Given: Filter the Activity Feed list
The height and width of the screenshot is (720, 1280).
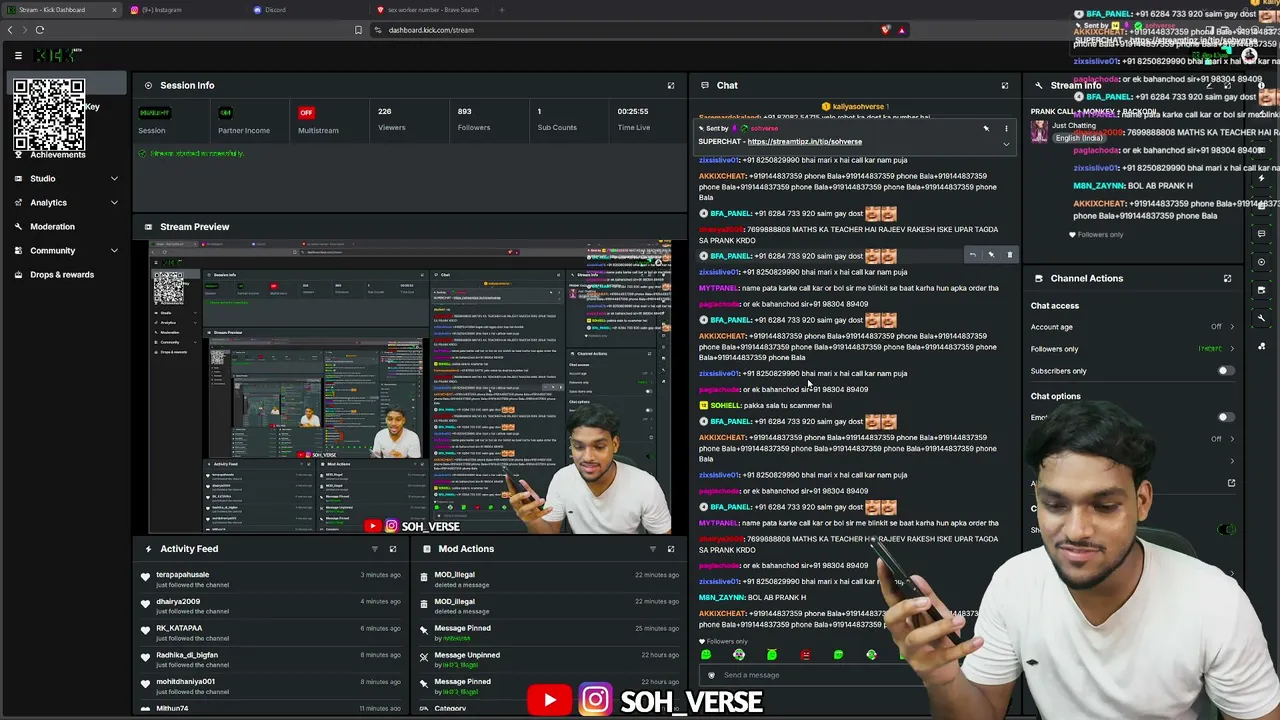Looking at the screenshot, I should click(375, 549).
